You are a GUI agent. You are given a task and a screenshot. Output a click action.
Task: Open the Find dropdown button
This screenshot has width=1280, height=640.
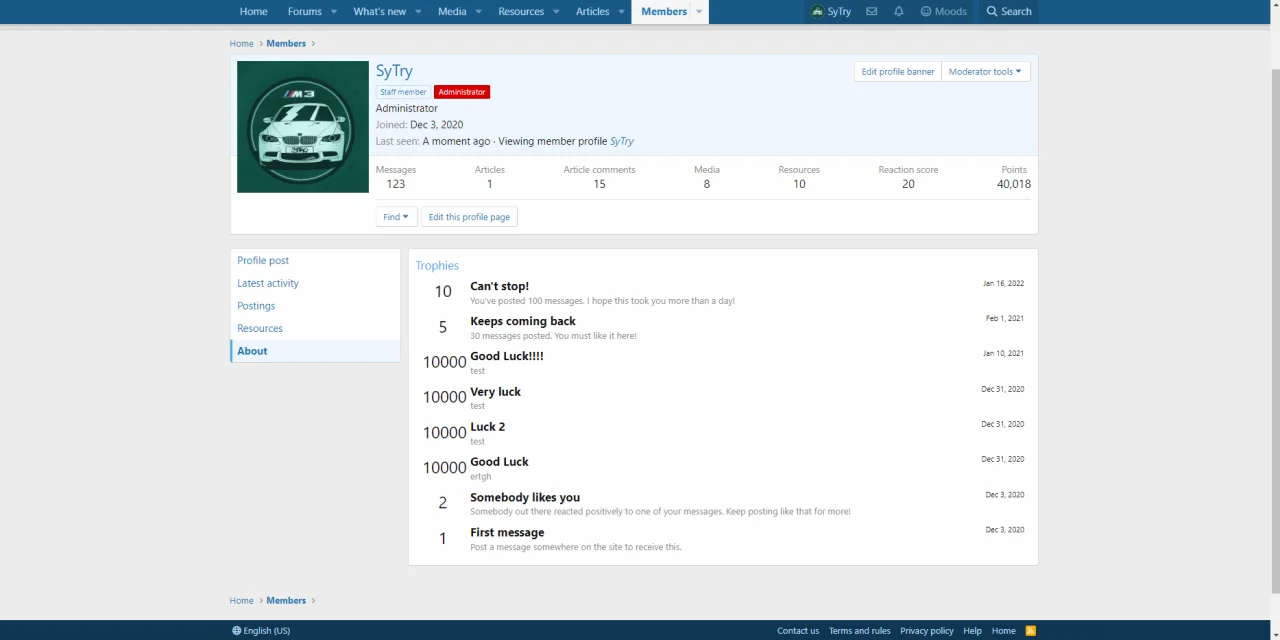pos(396,217)
